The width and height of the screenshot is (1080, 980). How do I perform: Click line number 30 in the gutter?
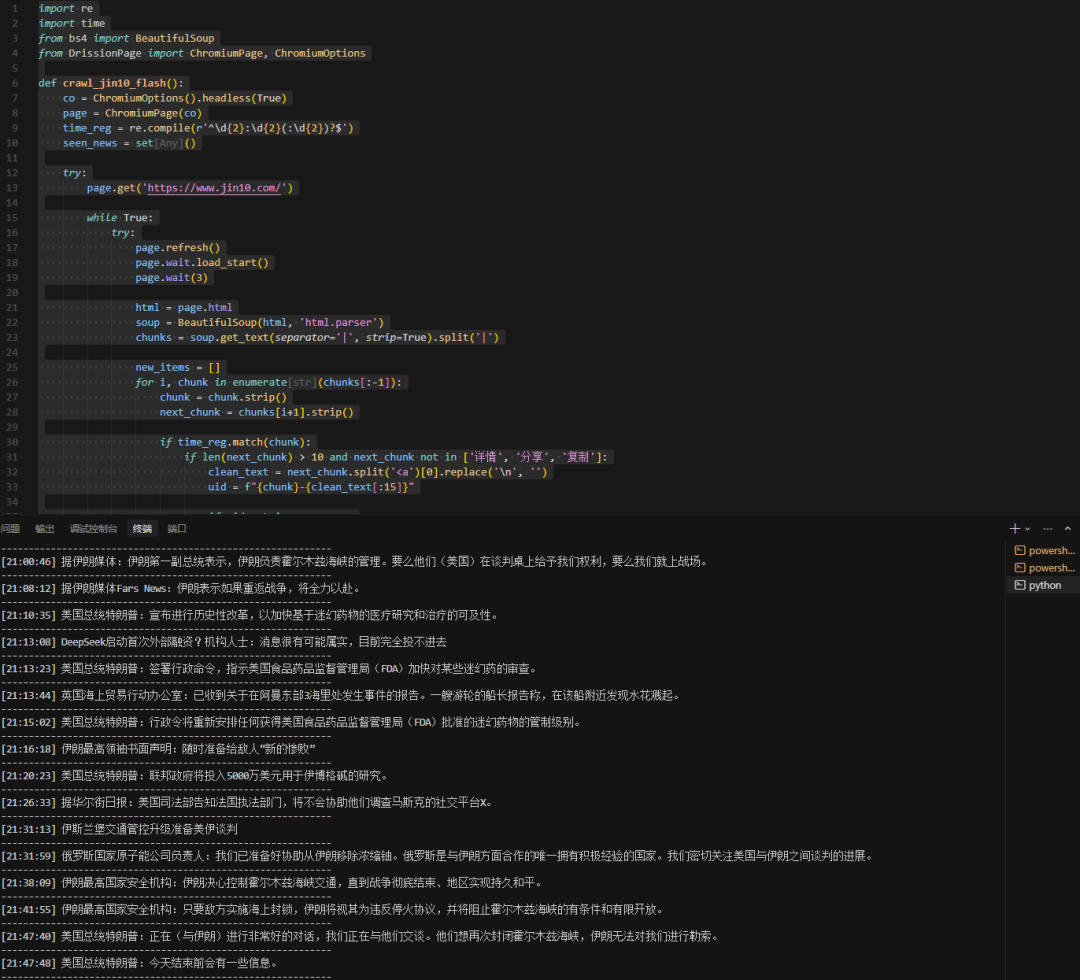(x=12, y=442)
